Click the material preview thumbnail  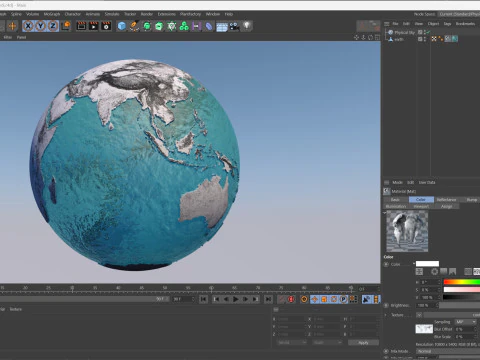click(407, 231)
